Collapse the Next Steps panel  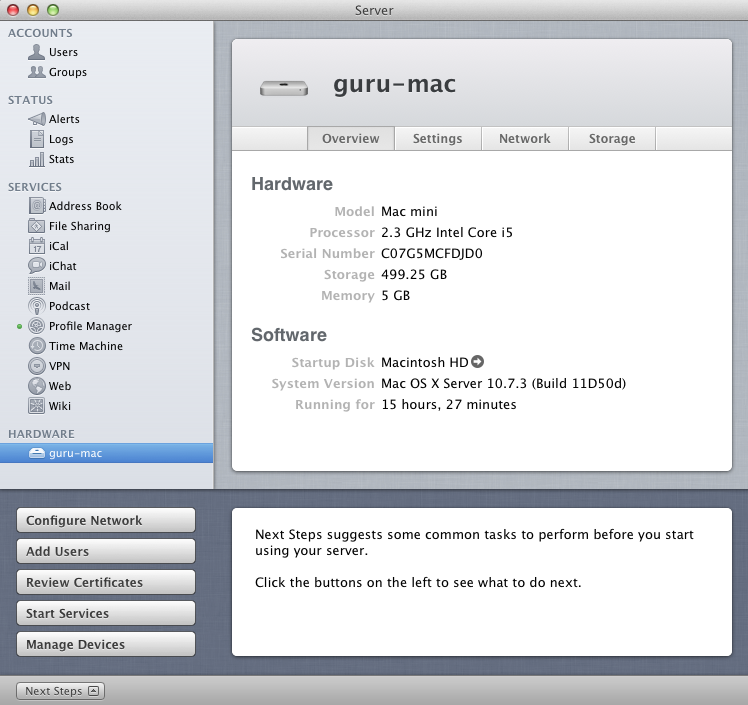61,691
